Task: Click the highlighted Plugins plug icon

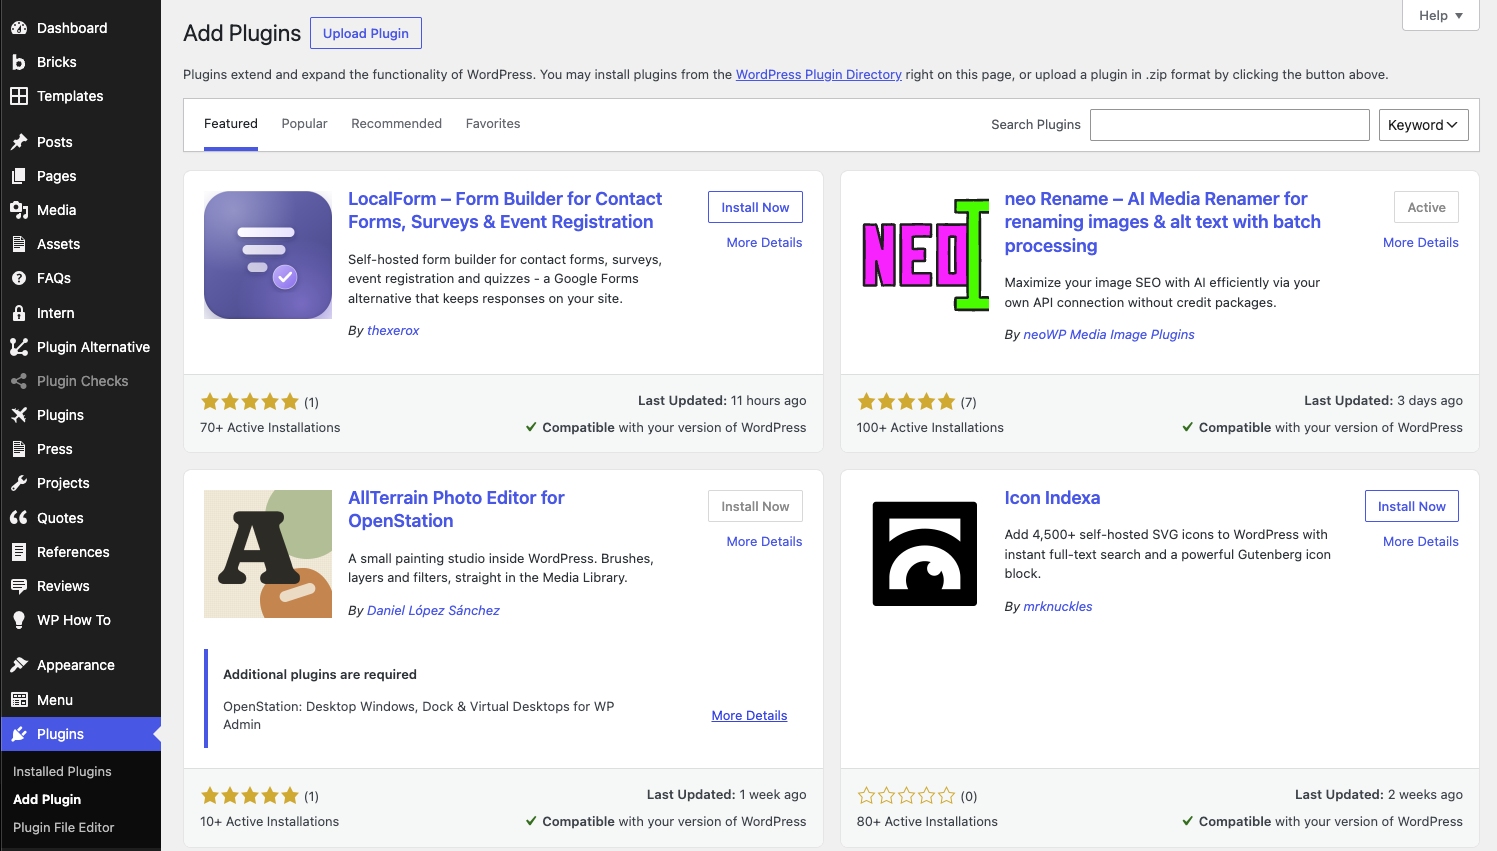Action: (x=19, y=734)
